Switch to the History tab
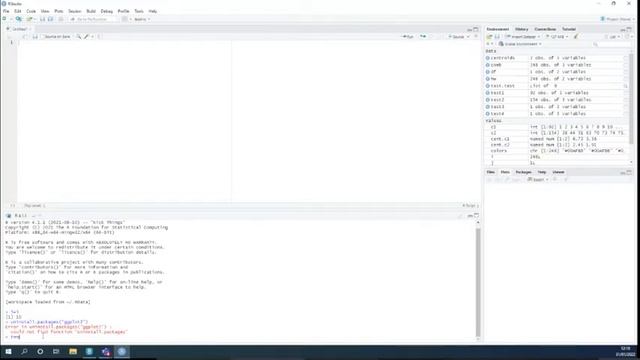 521,29
